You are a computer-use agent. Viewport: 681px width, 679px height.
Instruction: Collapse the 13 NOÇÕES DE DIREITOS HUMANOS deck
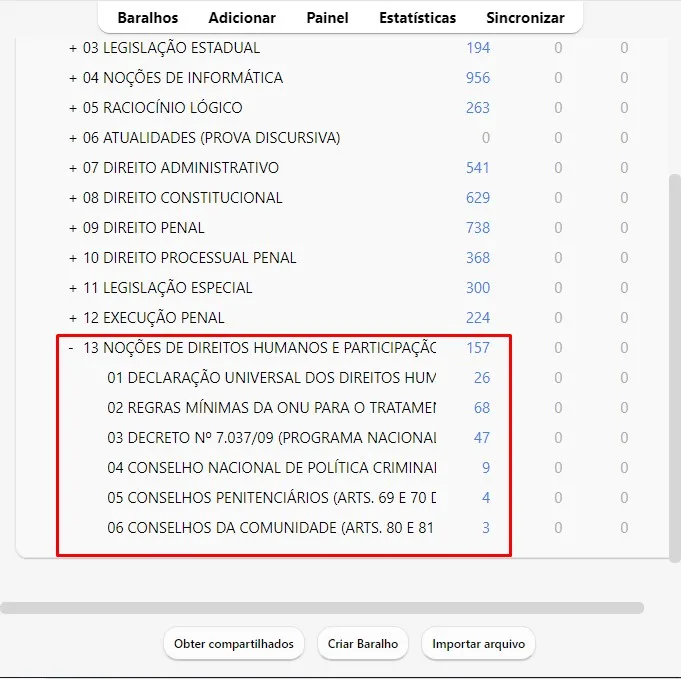click(71, 348)
